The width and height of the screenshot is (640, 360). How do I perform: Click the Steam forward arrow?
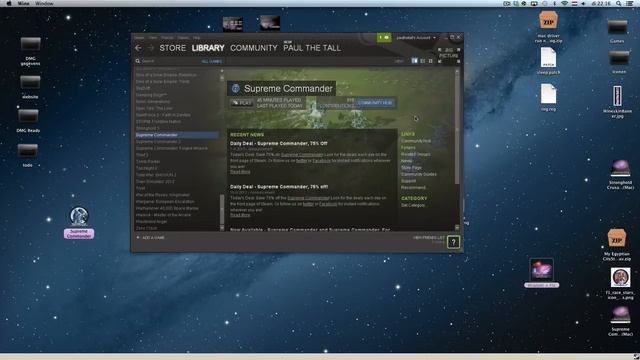(x=151, y=48)
